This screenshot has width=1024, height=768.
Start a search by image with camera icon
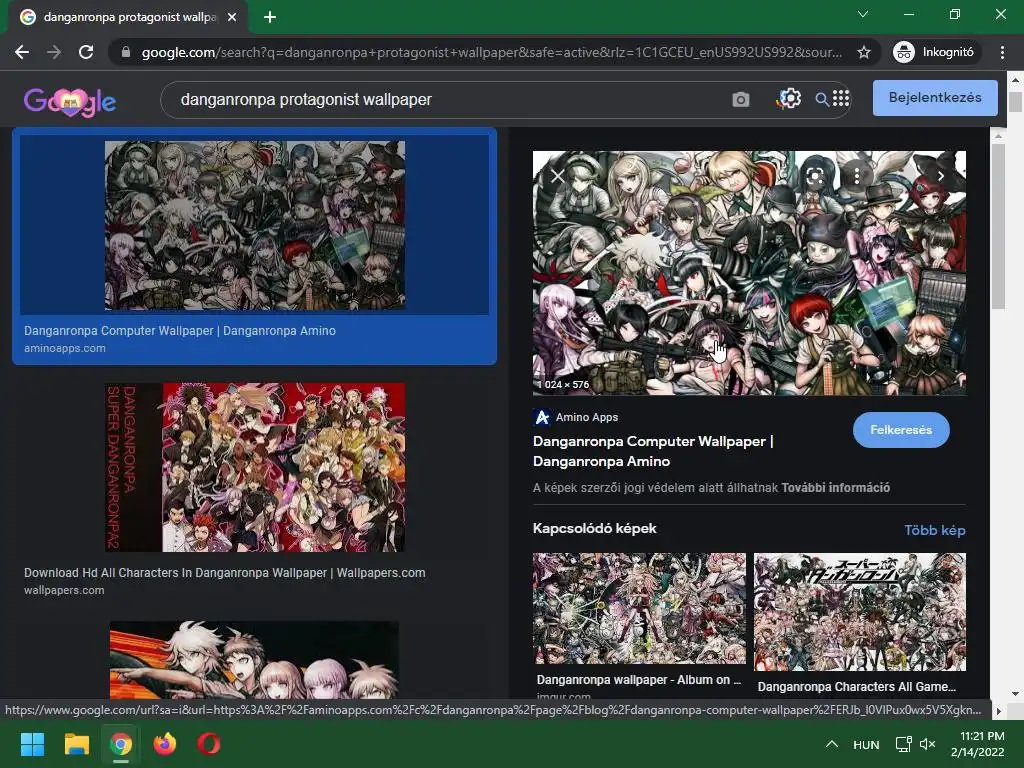click(741, 99)
